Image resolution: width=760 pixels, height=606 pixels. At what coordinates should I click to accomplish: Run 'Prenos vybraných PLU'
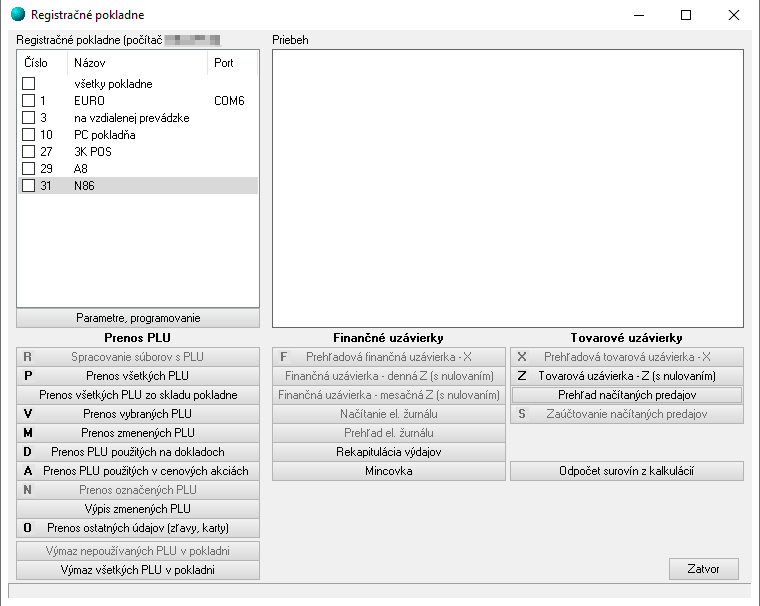click(x=138, y=414)
